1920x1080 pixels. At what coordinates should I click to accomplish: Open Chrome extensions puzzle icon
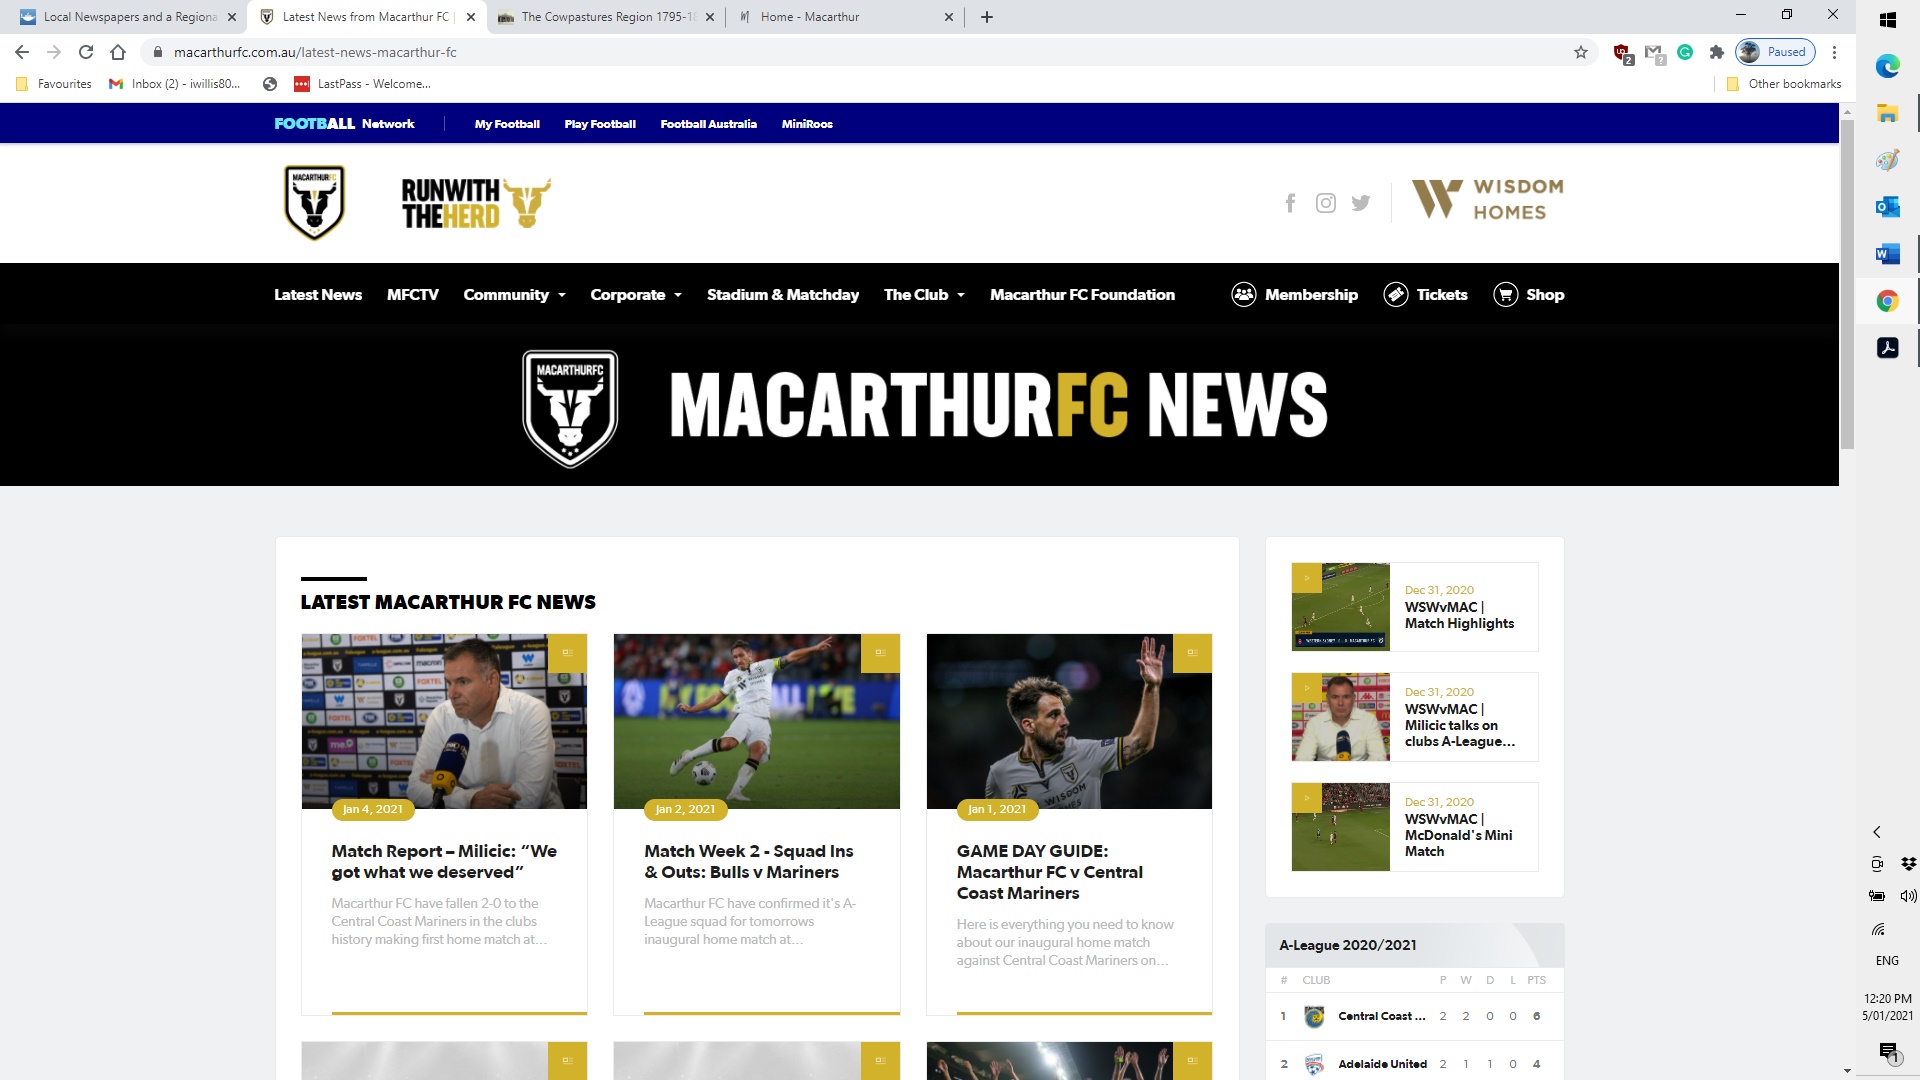click(1716, 52)
